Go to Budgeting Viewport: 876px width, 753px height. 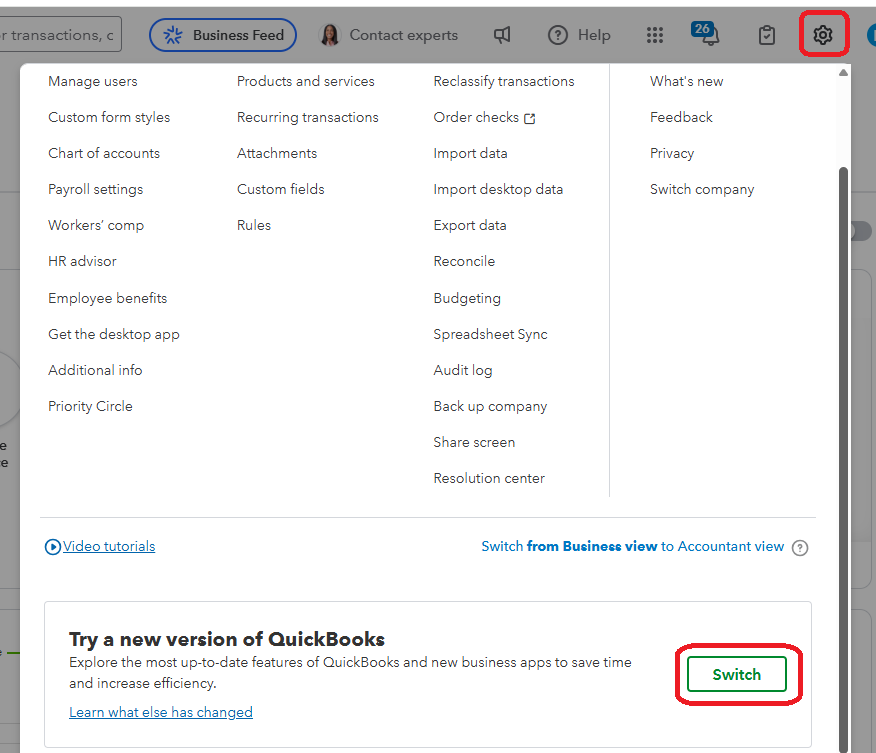pos(467,298)
